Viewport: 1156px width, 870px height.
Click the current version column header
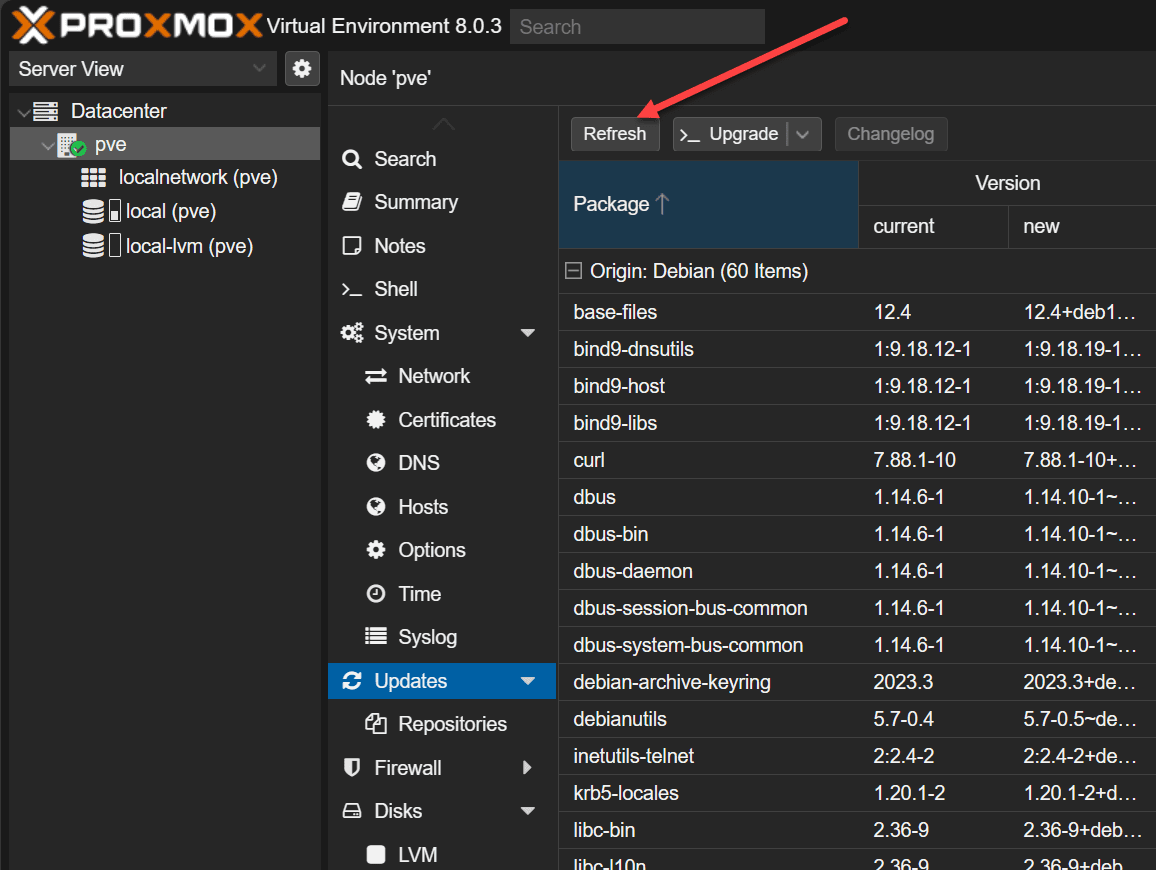pyautogui.click(x=933, y=226)
